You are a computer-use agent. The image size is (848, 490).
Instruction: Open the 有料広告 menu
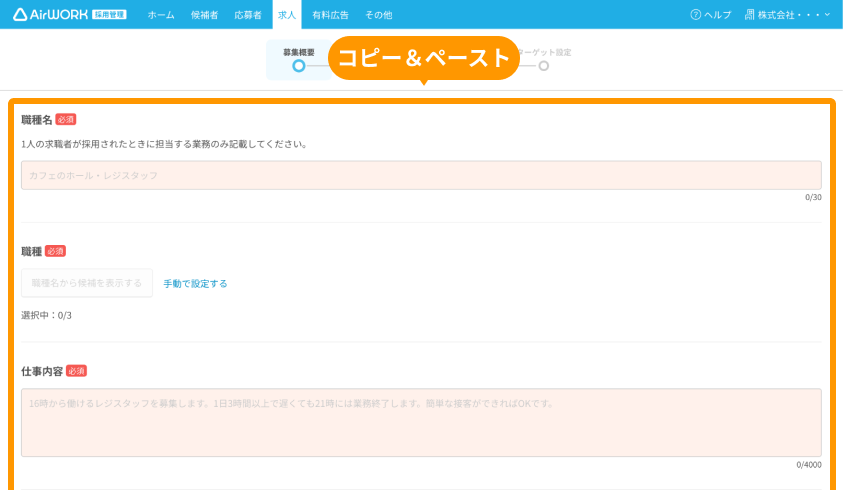click(x=330, y=15)
